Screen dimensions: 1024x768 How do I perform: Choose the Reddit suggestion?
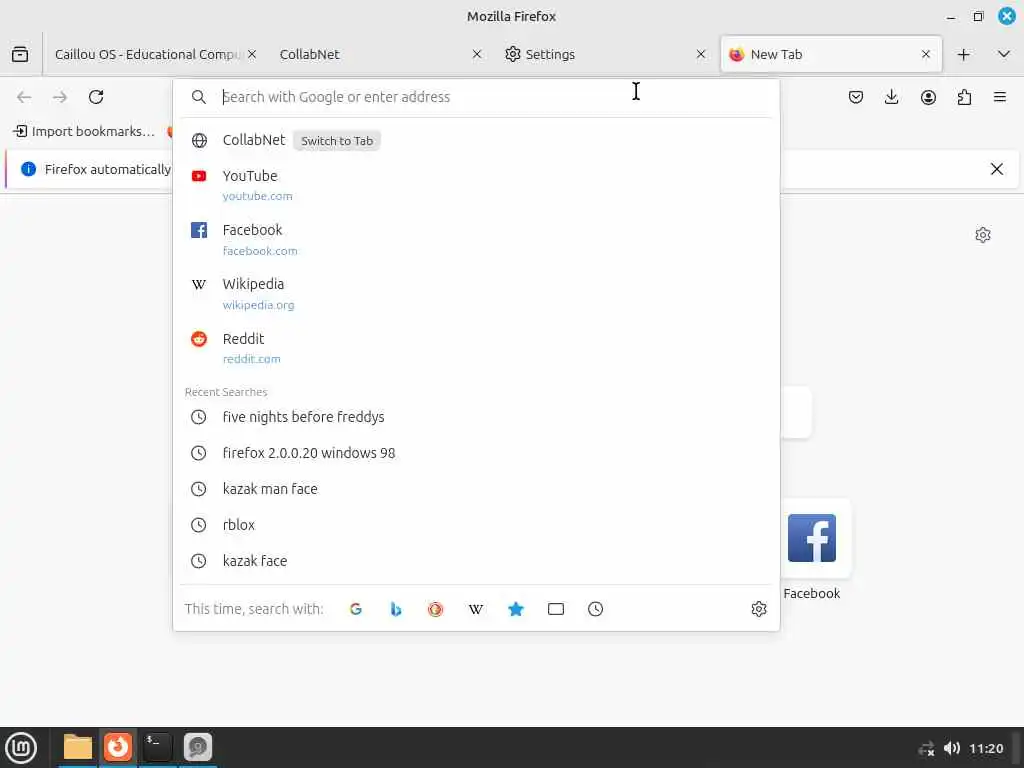(x=476, y=348)
